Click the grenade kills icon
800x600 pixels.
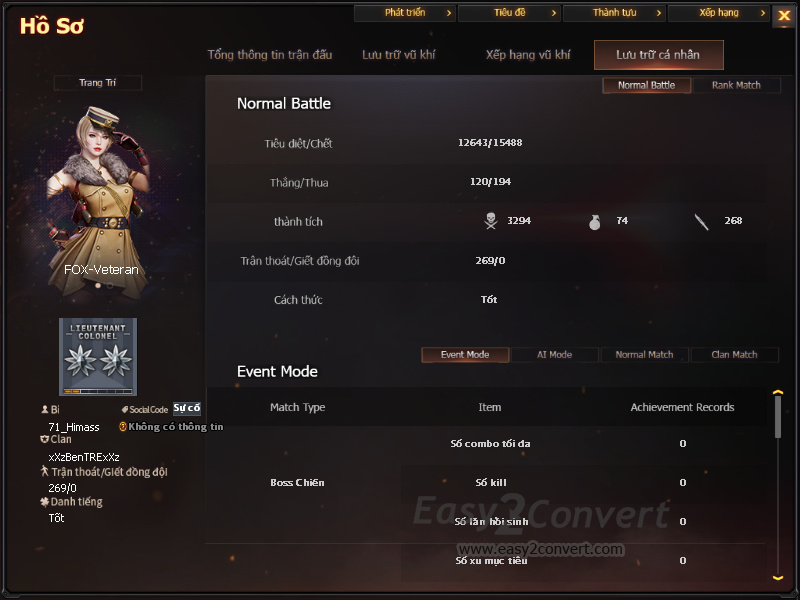tap(594, 222)
